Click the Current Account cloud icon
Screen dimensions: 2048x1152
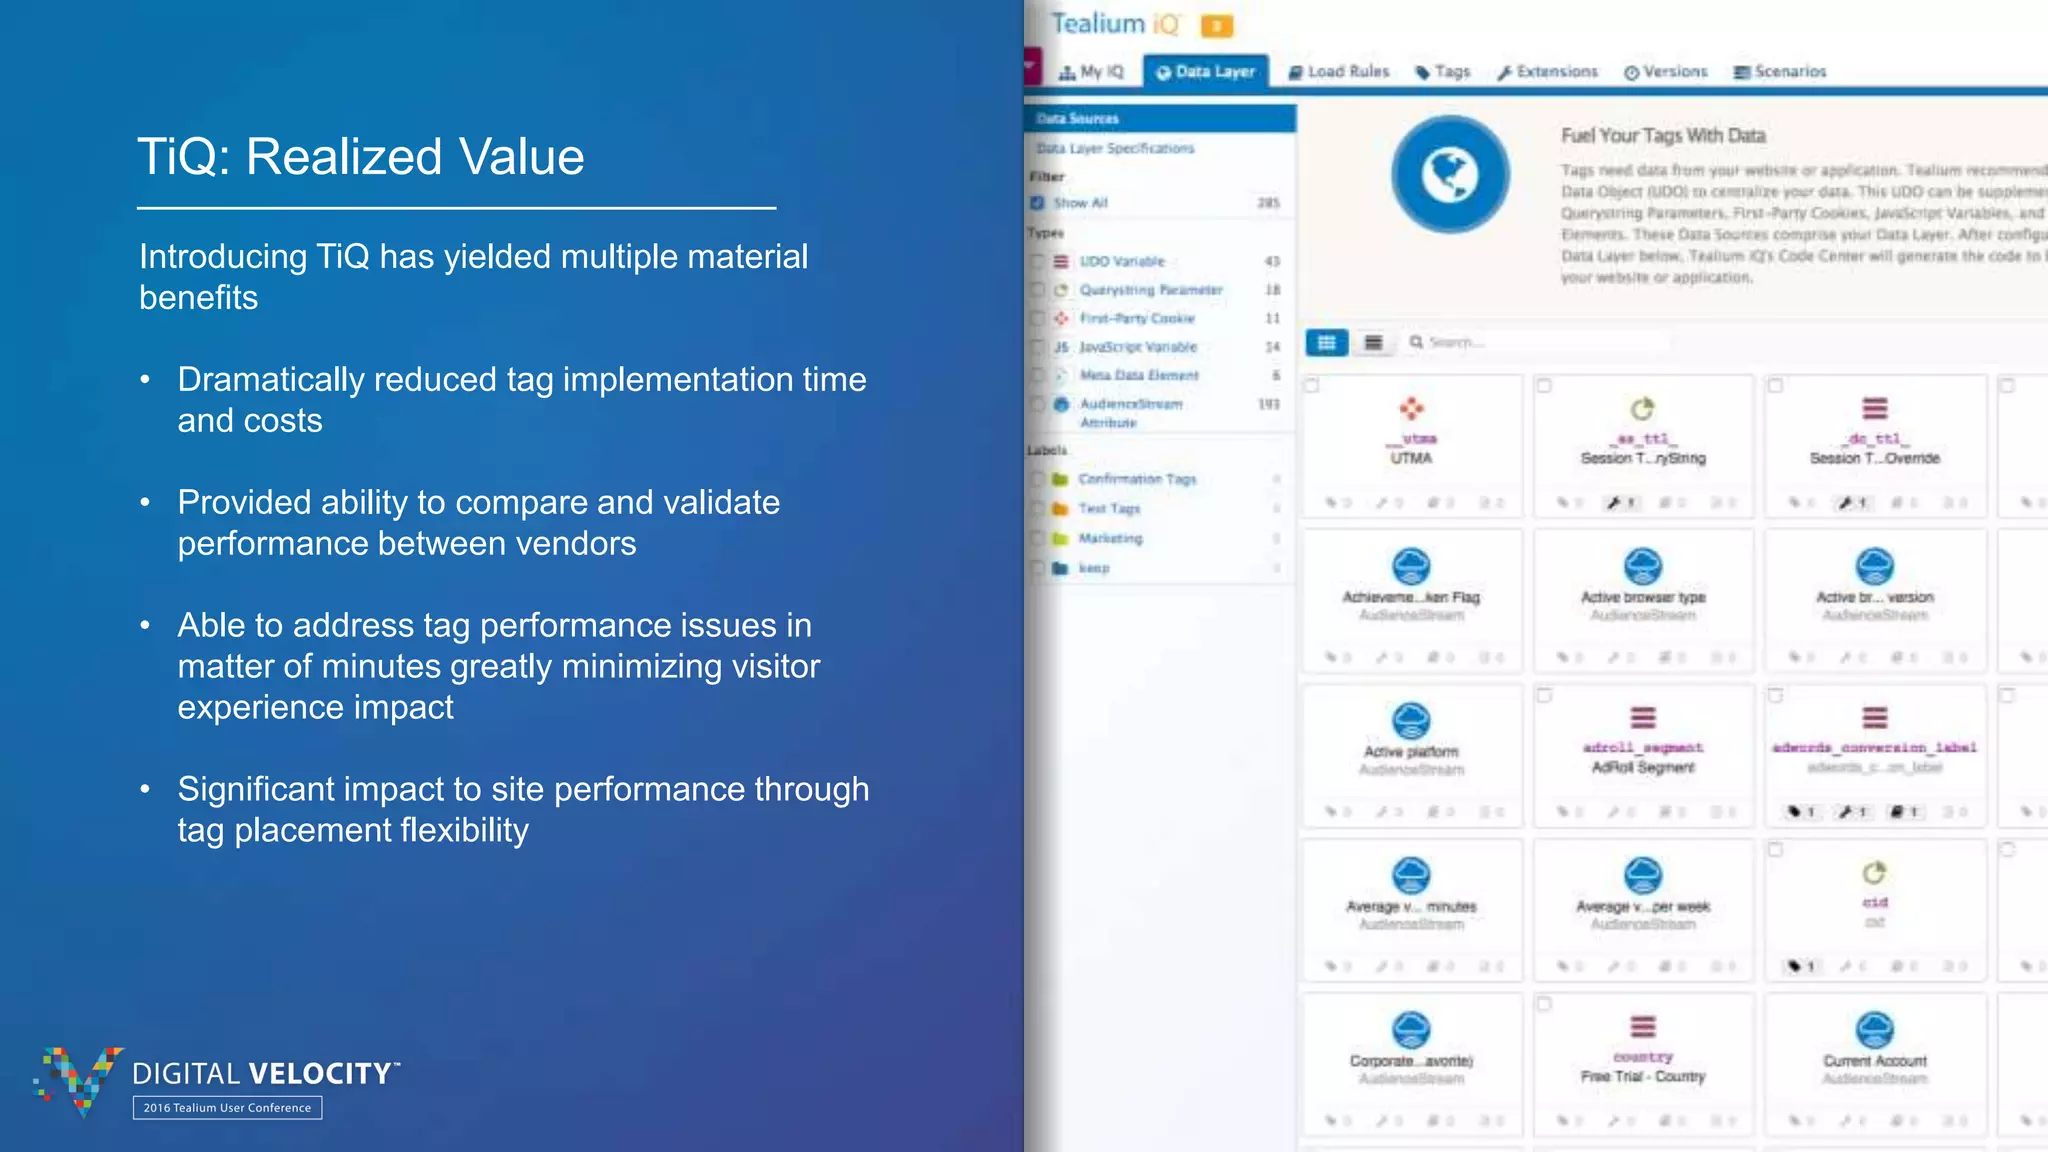pyautogui.click(x=1874, y=1029)
